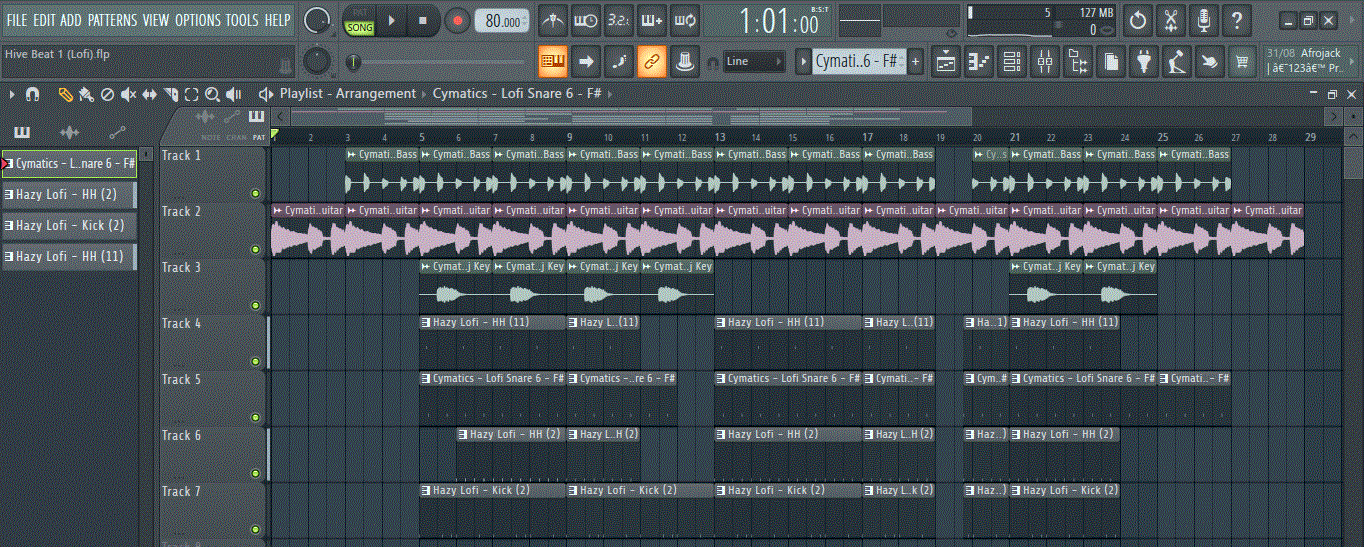Toggle Playlist snap magnet icon
The height and width of the screenshot is (547, 1364).
click(x=32, y=94)
